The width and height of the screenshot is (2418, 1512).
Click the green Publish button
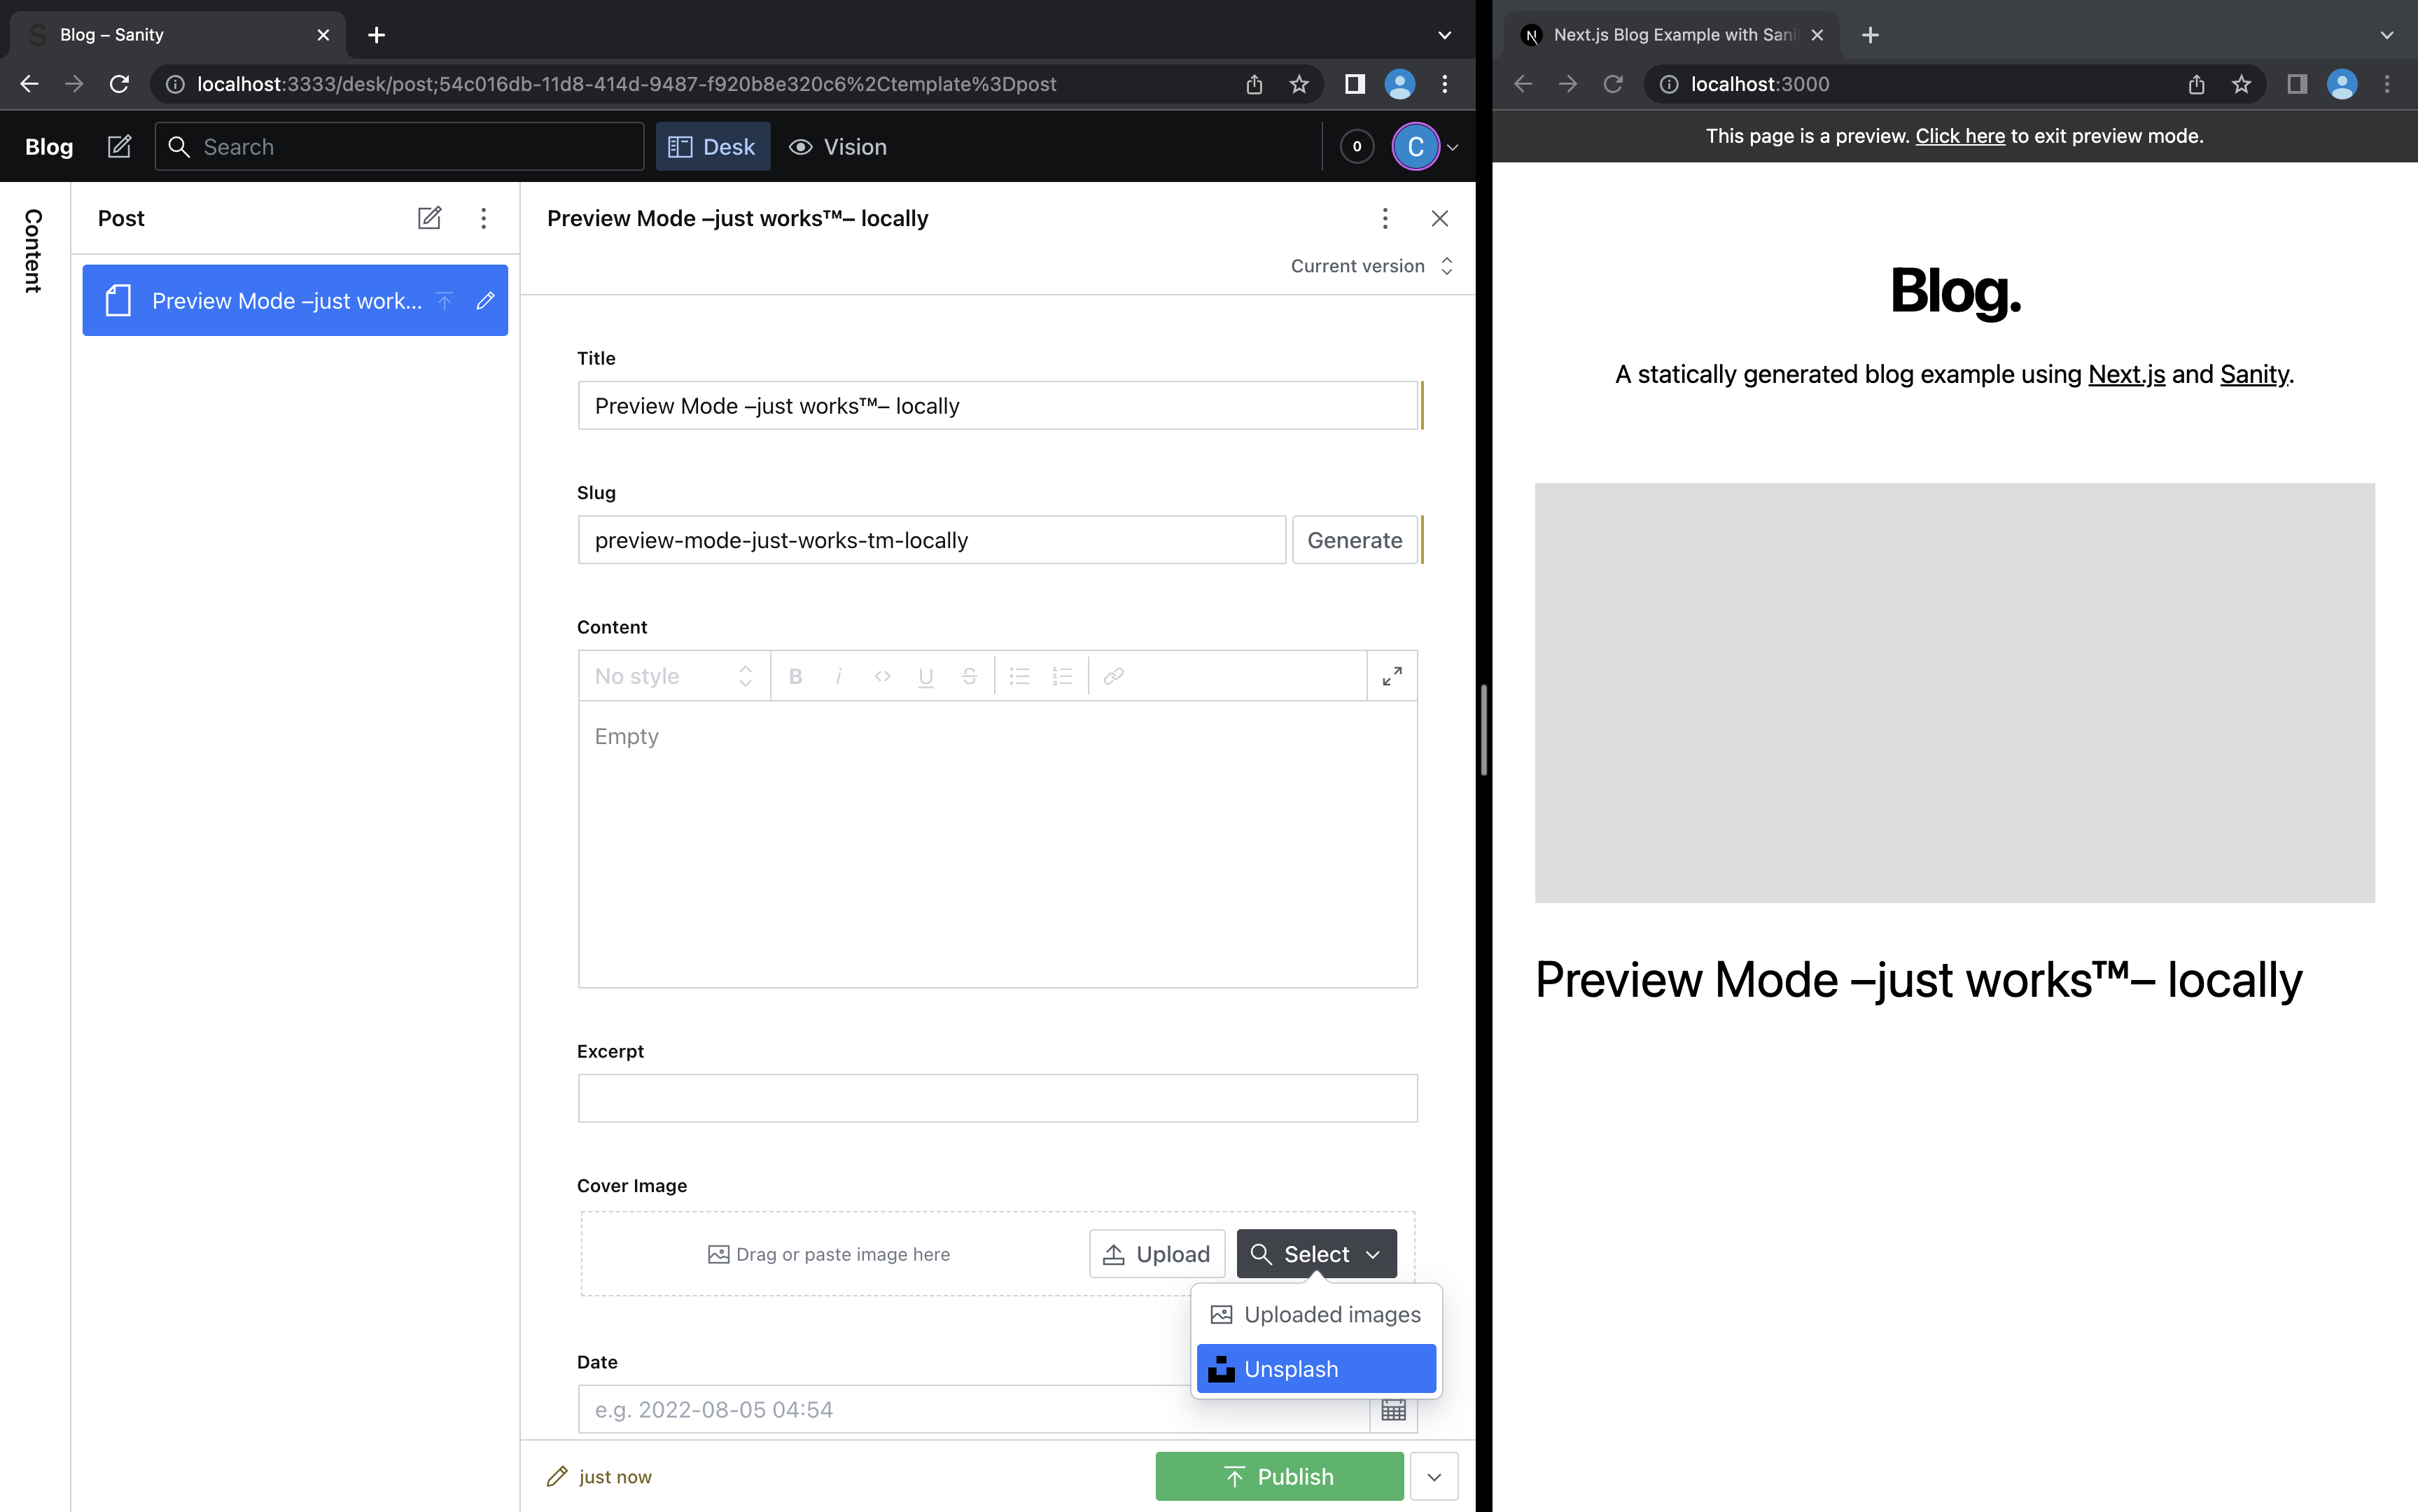tap(1279, 1476)
